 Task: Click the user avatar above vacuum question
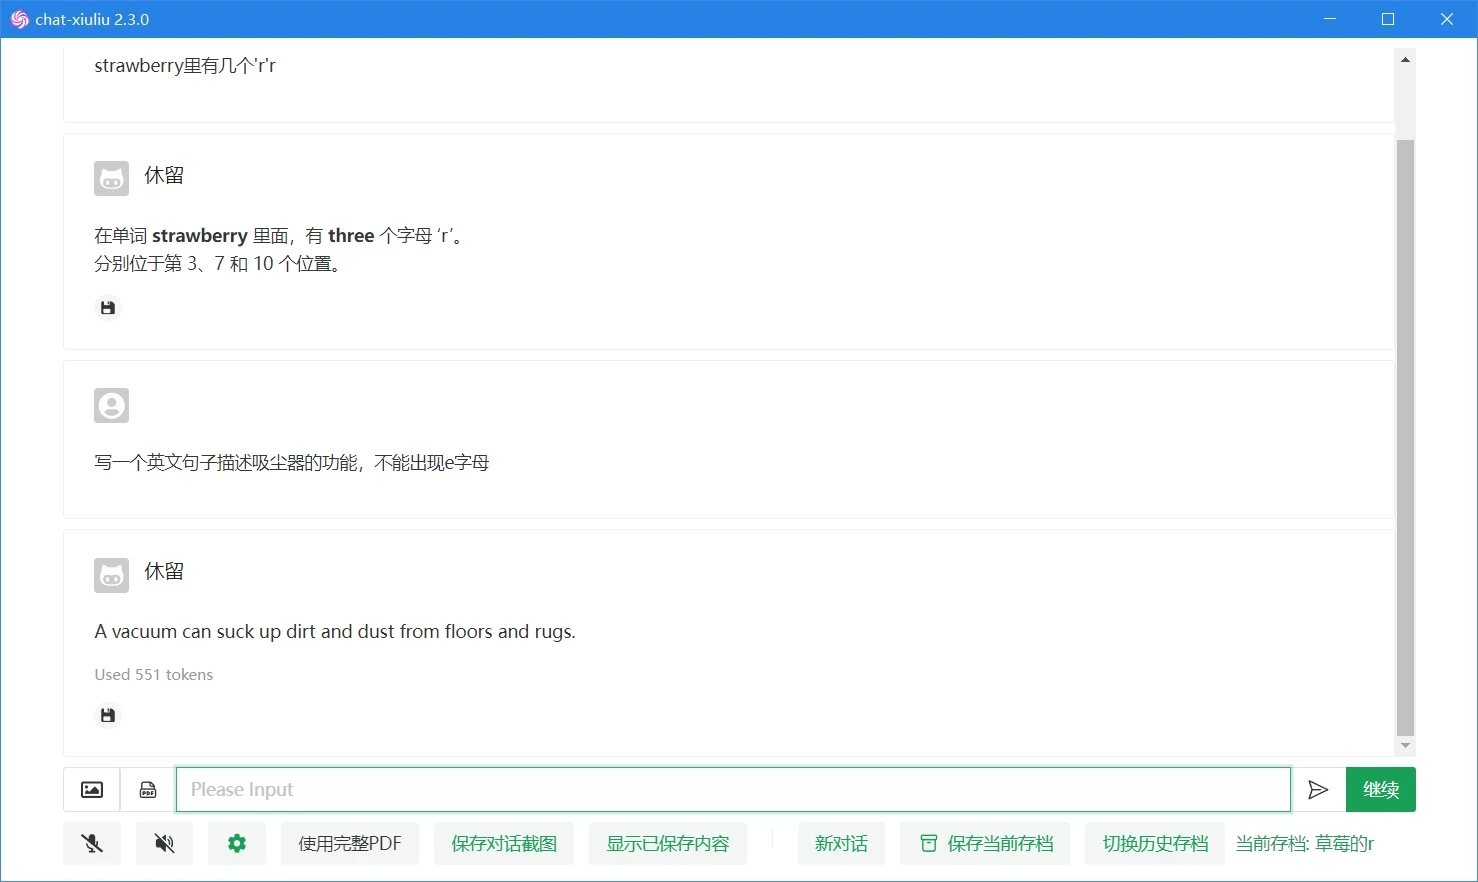pos(112,406)
